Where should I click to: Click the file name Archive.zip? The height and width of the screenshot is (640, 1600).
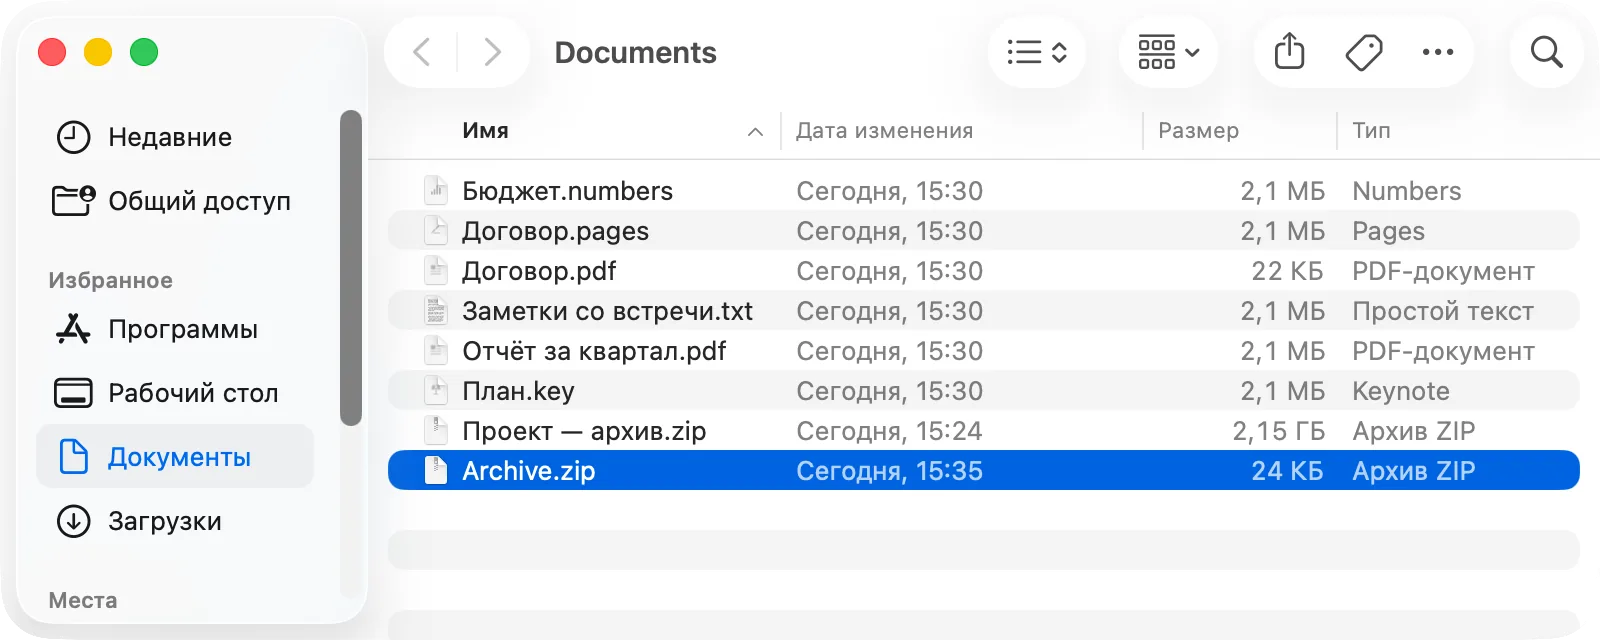(x=528, y=471)
